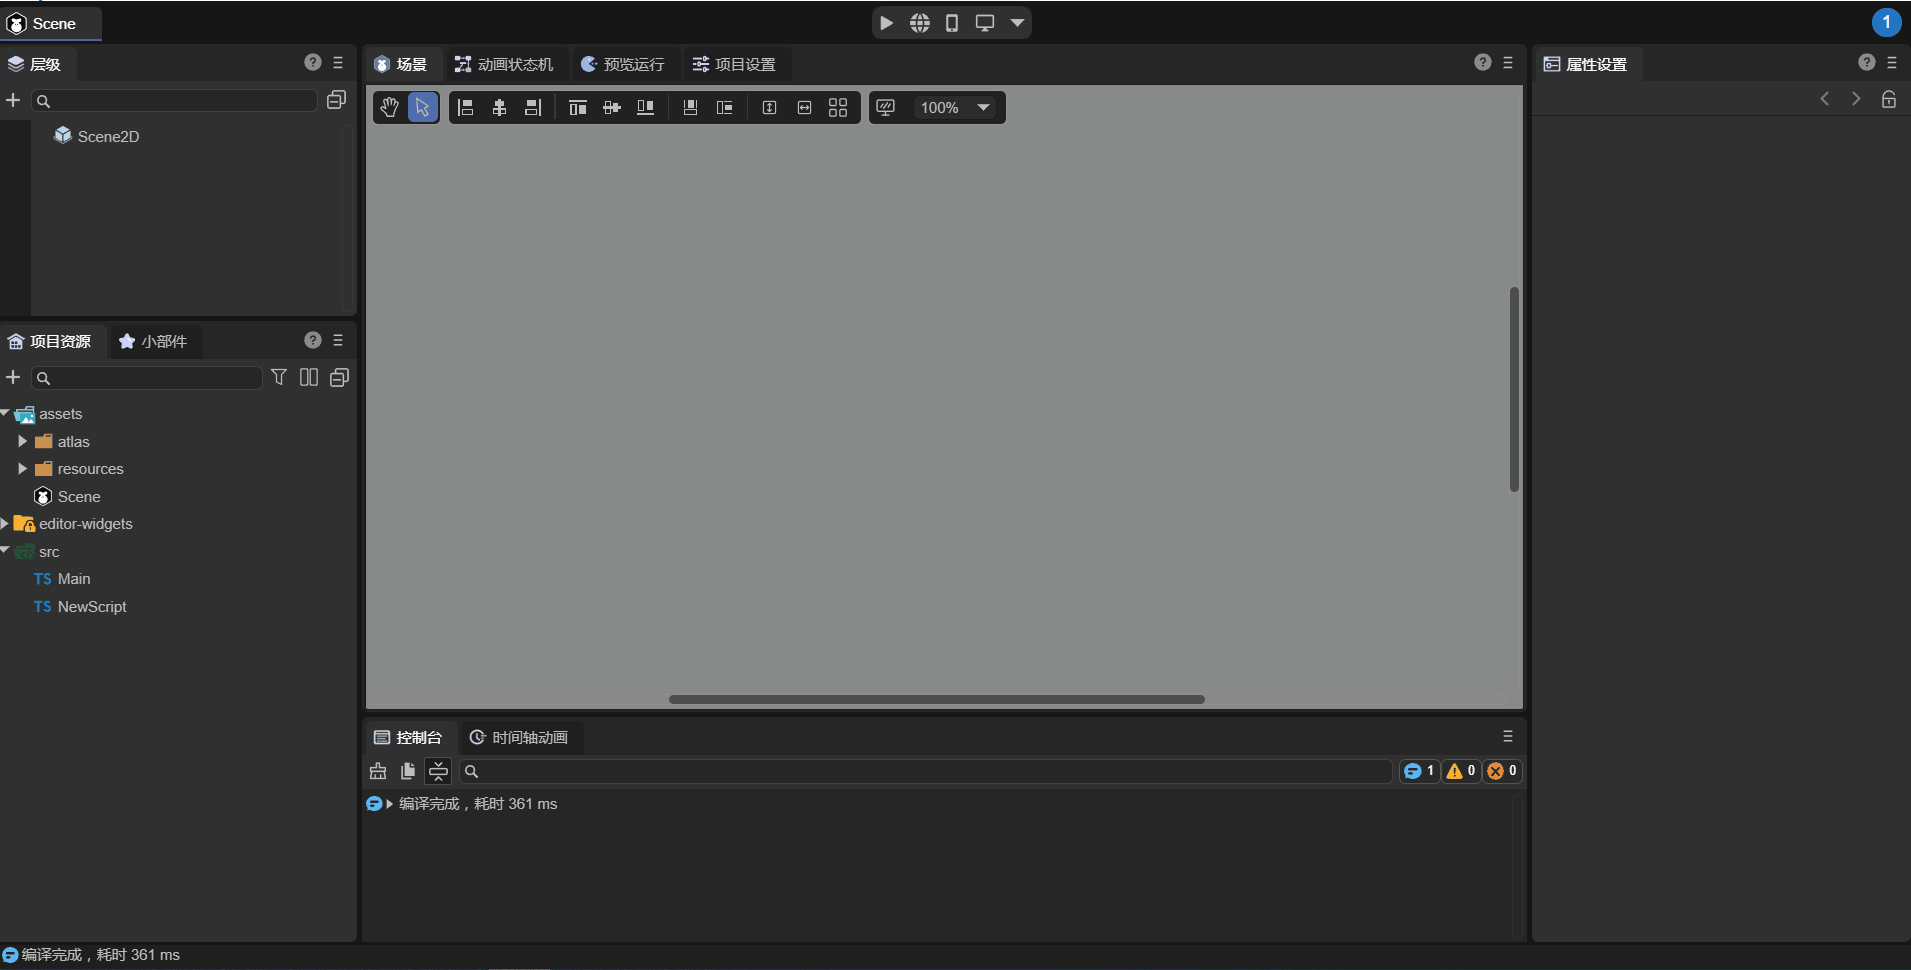Open the 时间轴动画 tab
Image resolution: width=1911 pixels, height=970 pixels.
coord(519,737)
